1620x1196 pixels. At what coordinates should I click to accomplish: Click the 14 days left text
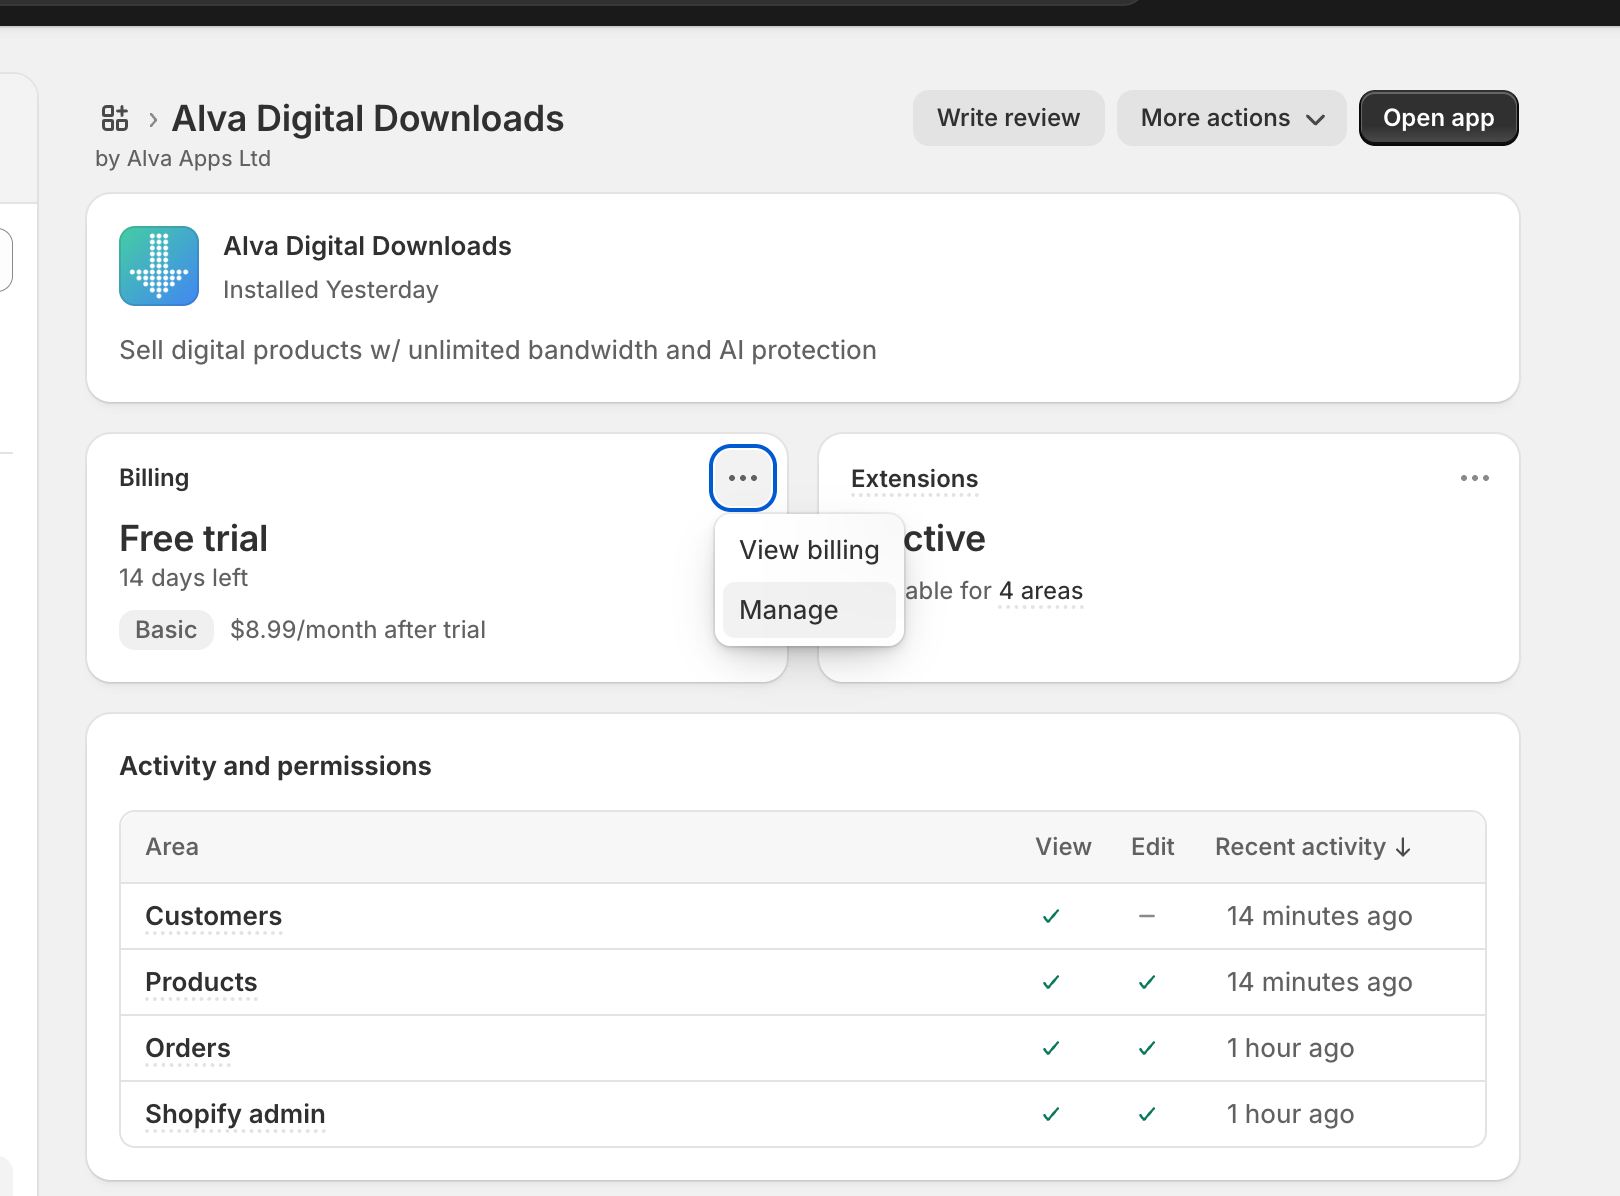coord(183,578)
